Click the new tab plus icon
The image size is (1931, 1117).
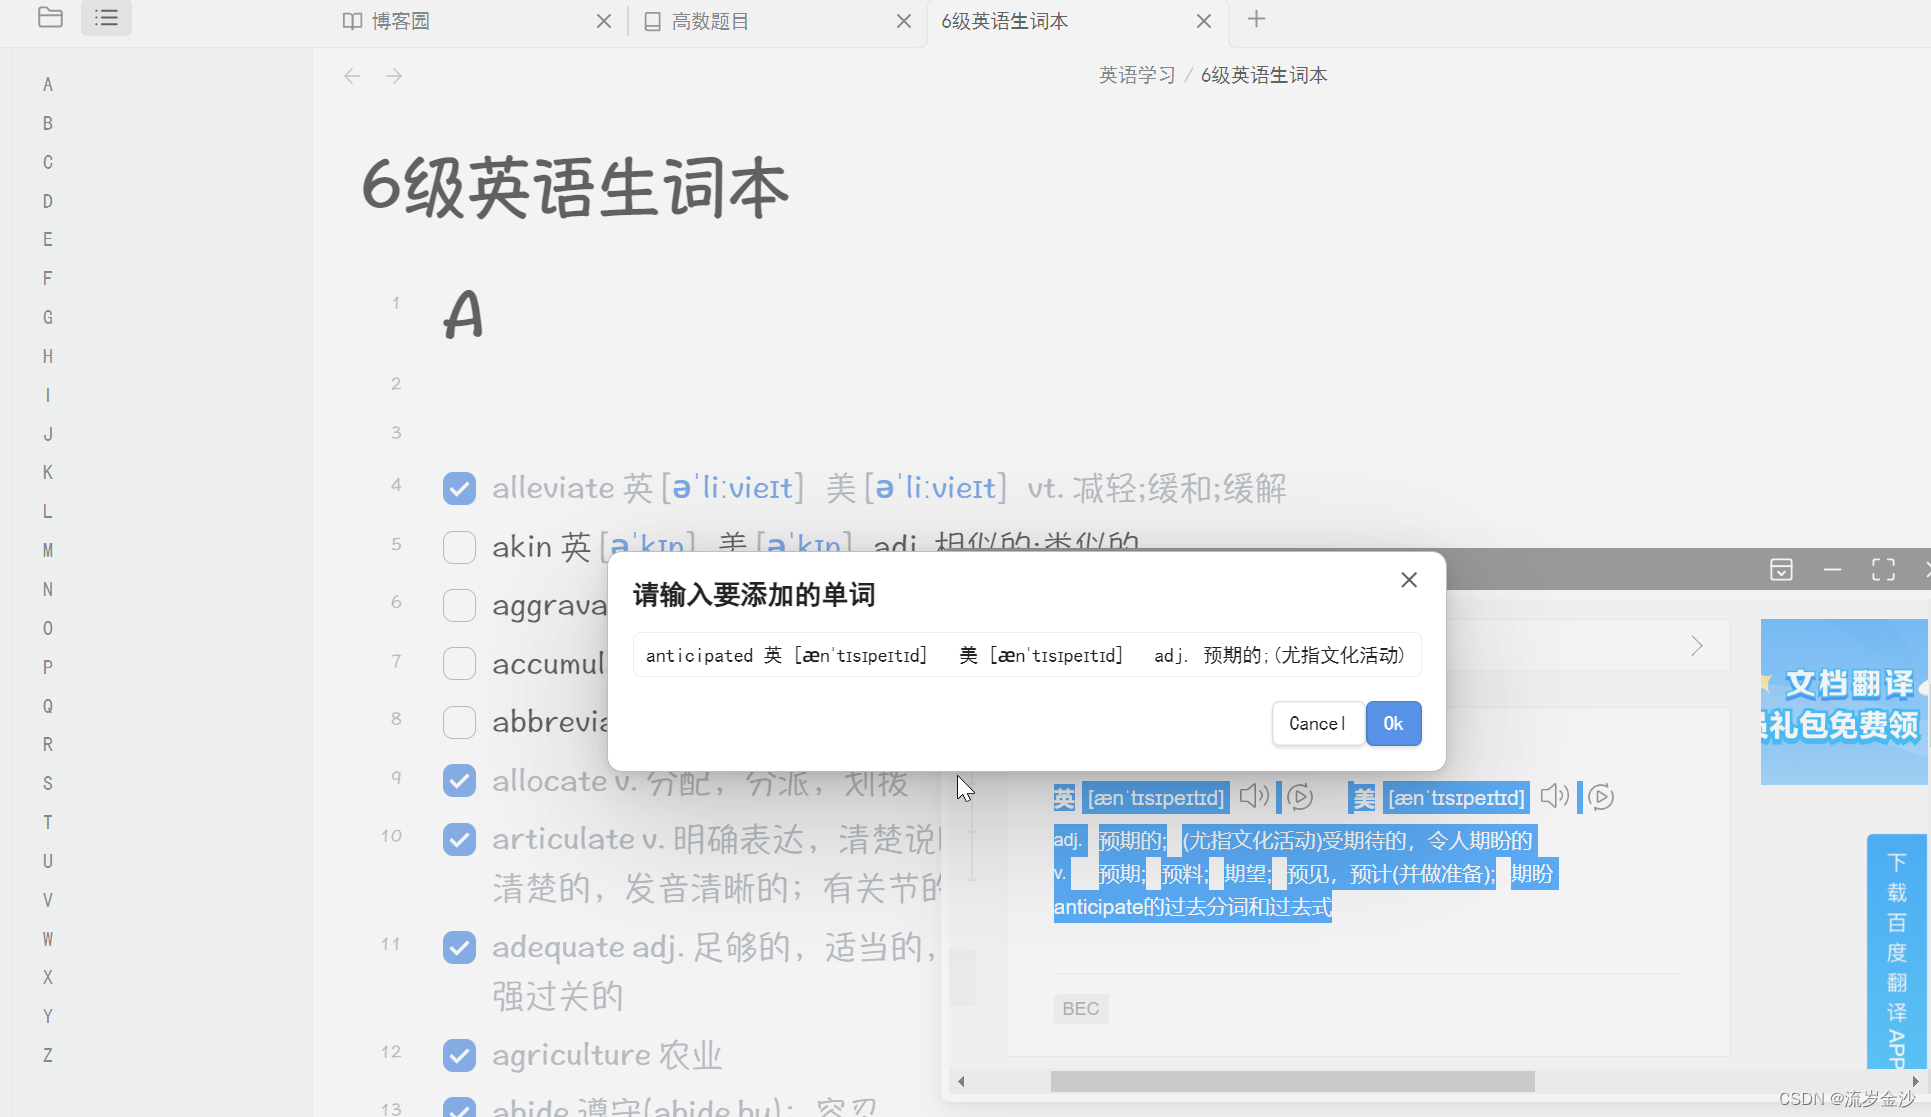pyautogui.click(x=1257, y=19)
